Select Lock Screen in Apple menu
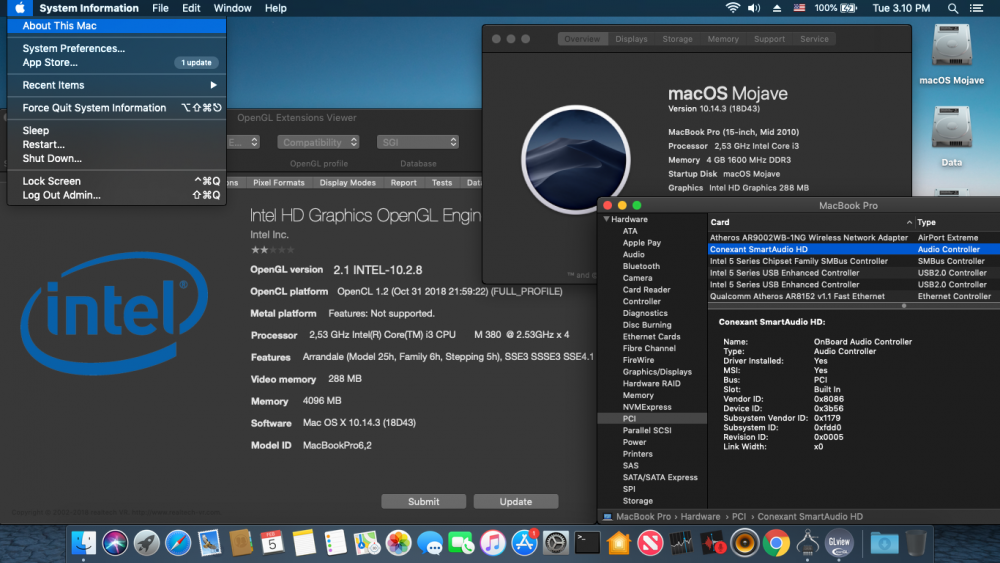 tap(116, 181)
